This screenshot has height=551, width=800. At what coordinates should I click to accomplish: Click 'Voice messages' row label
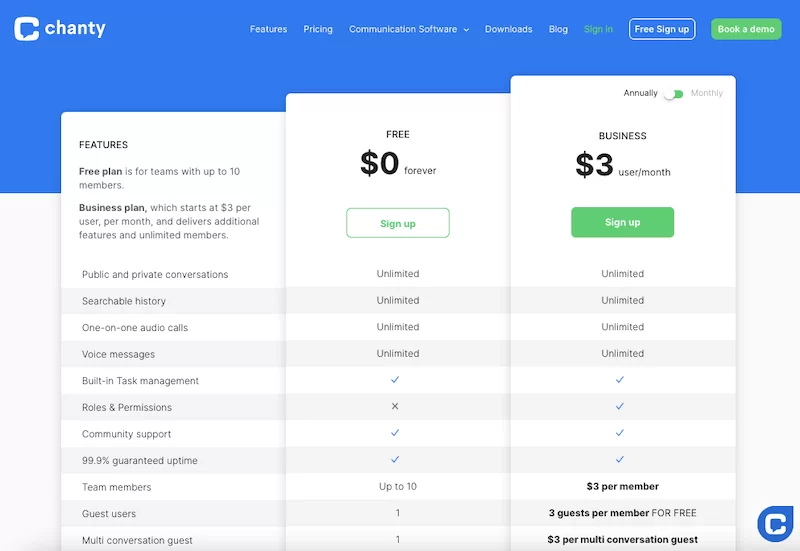click(x=118, y=354)
